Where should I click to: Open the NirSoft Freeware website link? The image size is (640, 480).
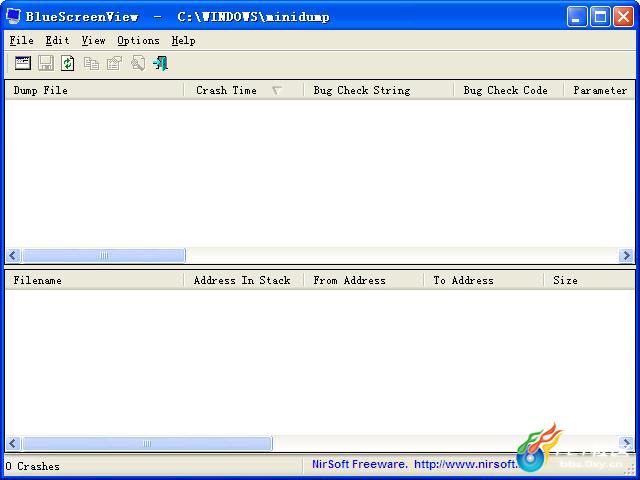(414, 464)
